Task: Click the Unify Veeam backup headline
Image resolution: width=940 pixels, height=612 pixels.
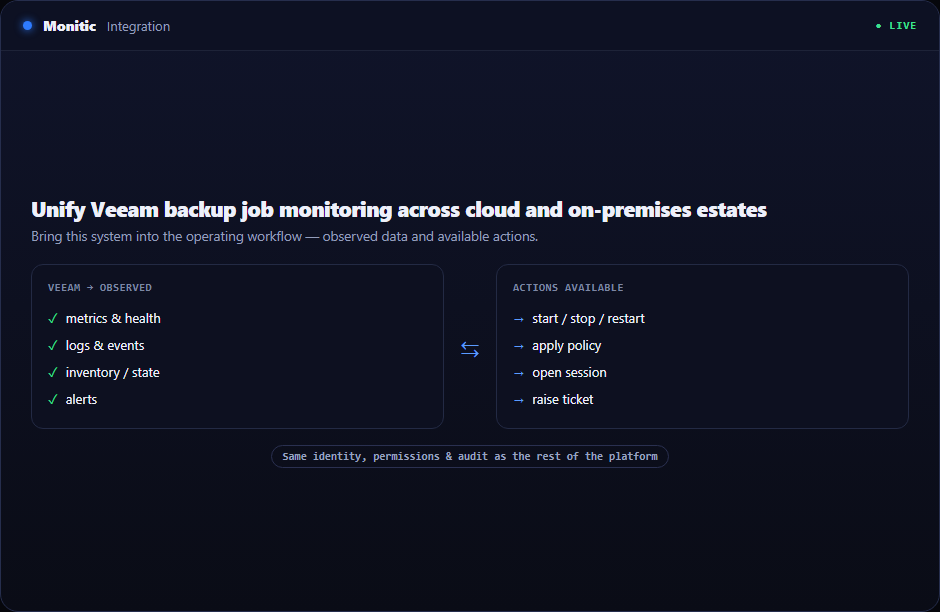Action: (x=399, y=210)
